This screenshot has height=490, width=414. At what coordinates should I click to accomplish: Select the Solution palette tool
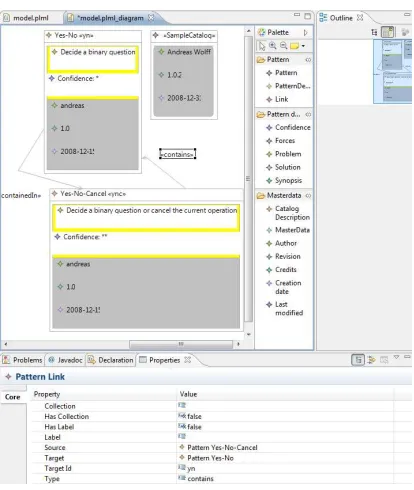tap(283, 167)
